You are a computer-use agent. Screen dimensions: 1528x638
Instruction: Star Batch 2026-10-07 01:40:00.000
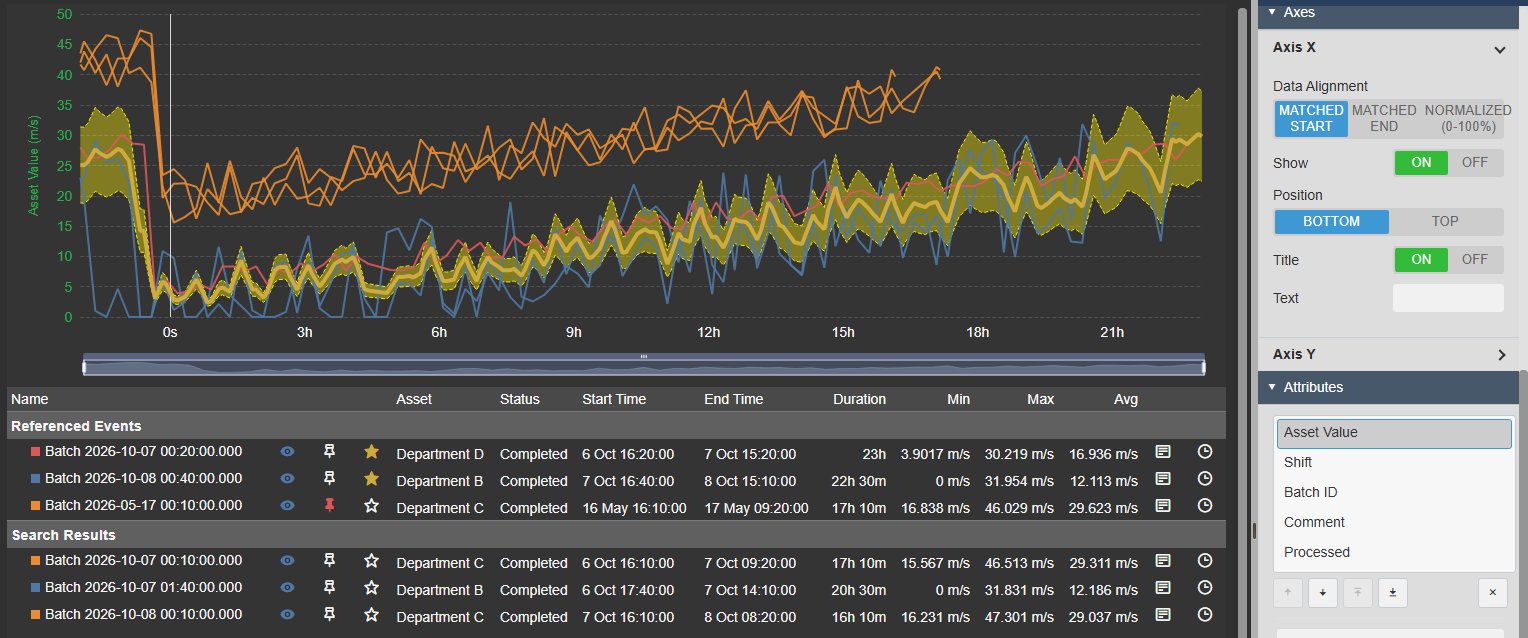[x=371, y=588]
